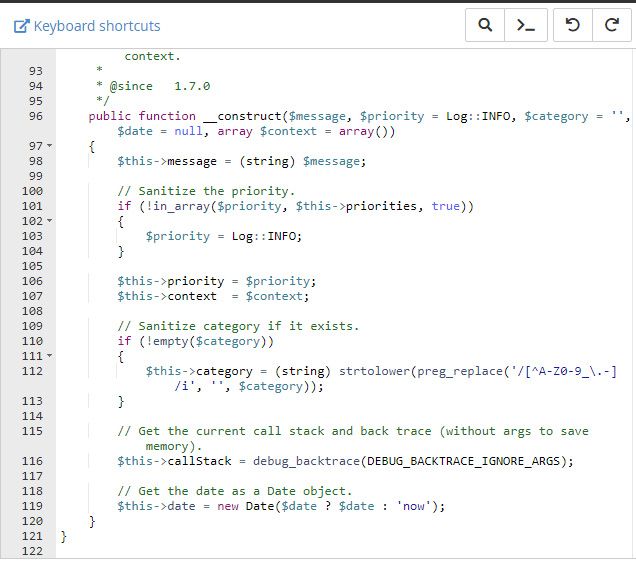Click 'strtolower' on line 112
636x569 pixels.
[x=374, y=371]
